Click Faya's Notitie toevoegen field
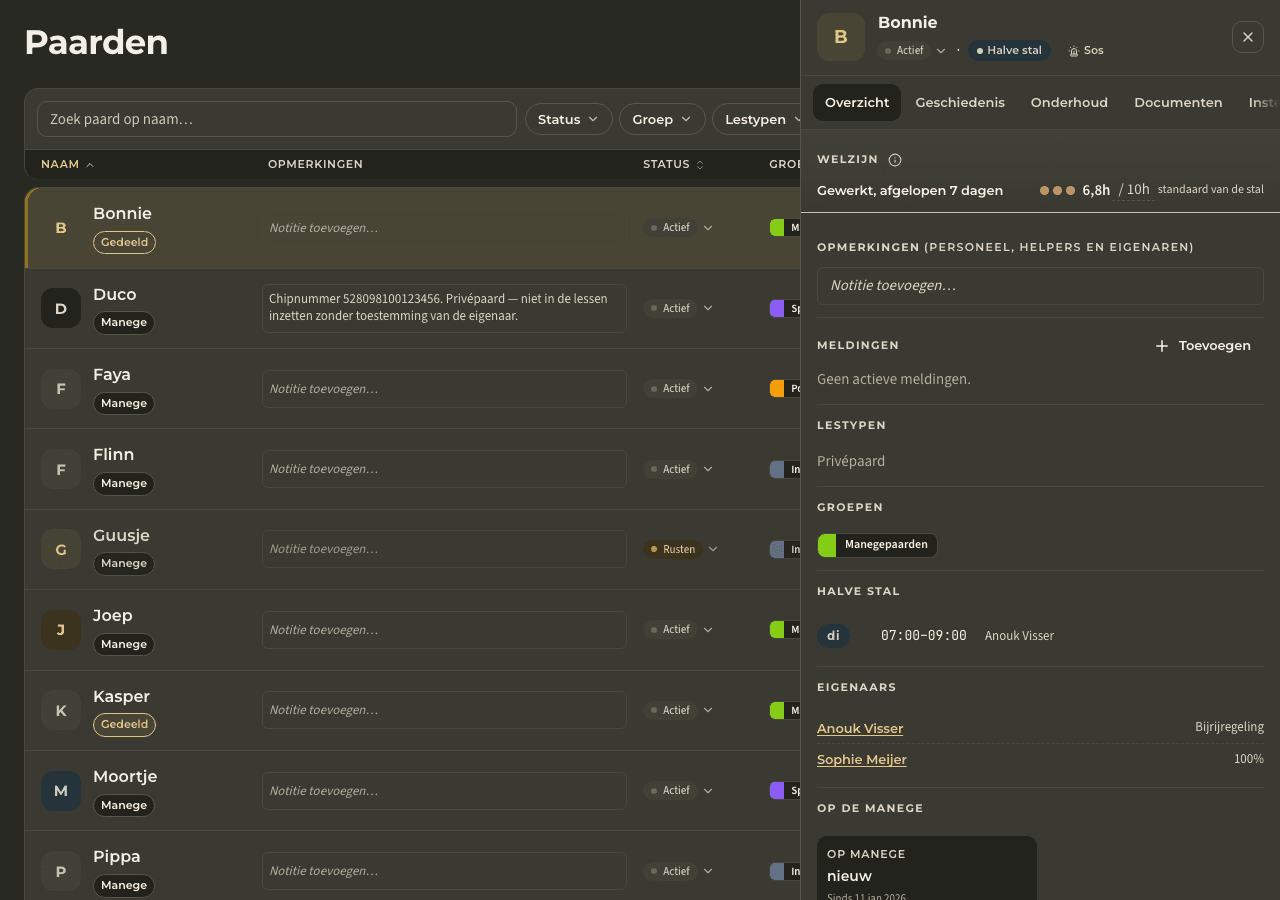The image size is (1280, 900). coord(444,389)
